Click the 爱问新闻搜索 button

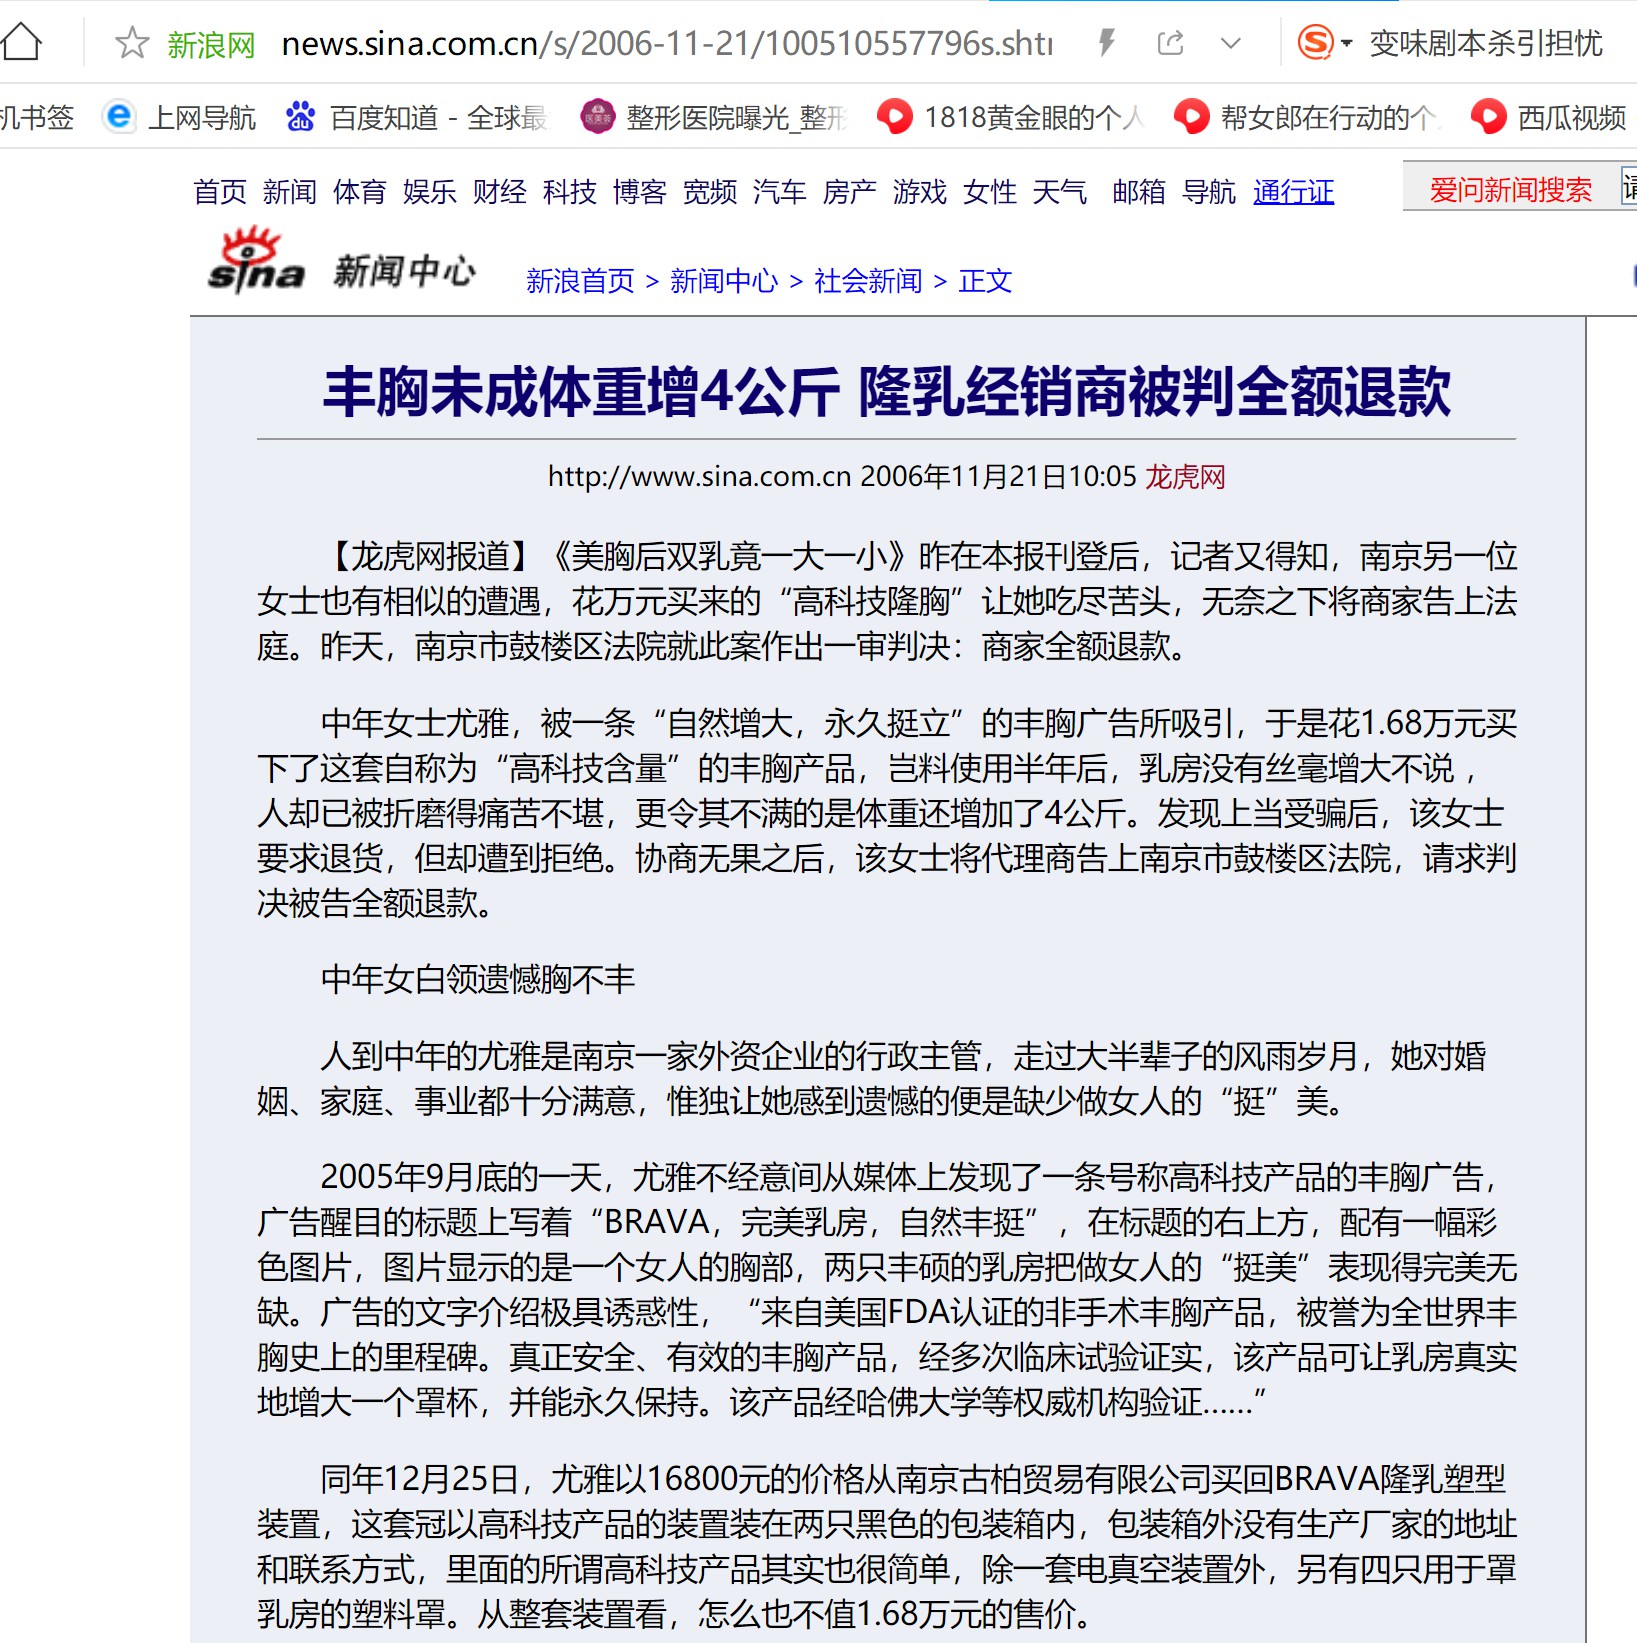pos(1510,189)
